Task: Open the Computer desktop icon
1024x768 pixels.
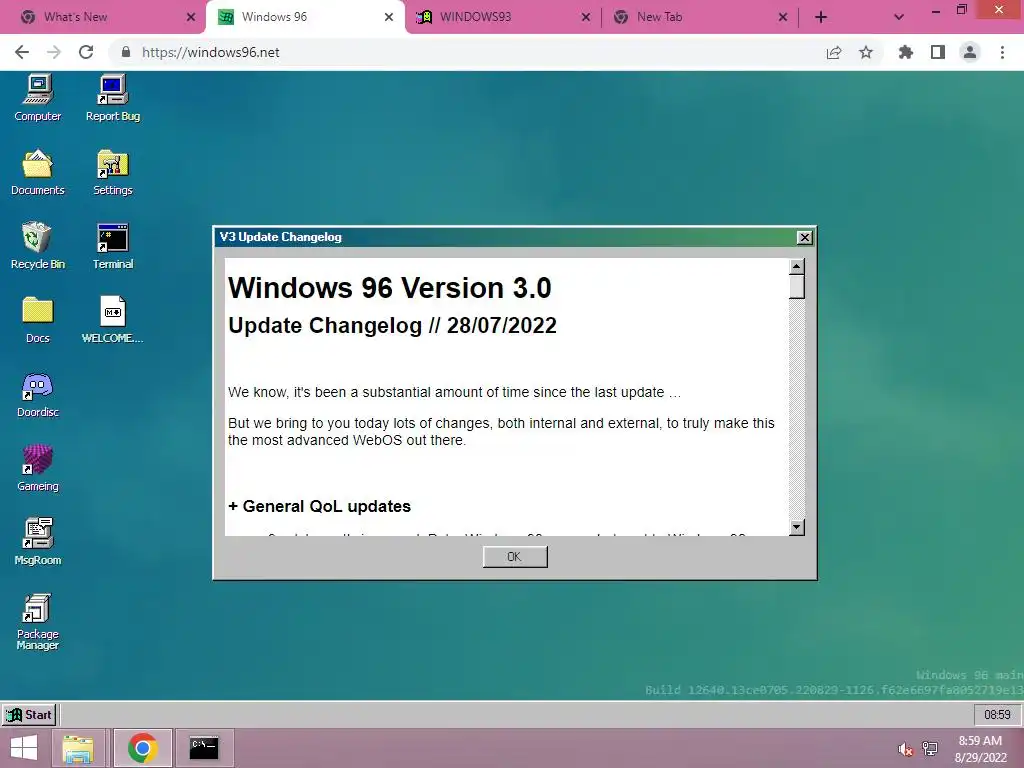Action: [37, 98]
